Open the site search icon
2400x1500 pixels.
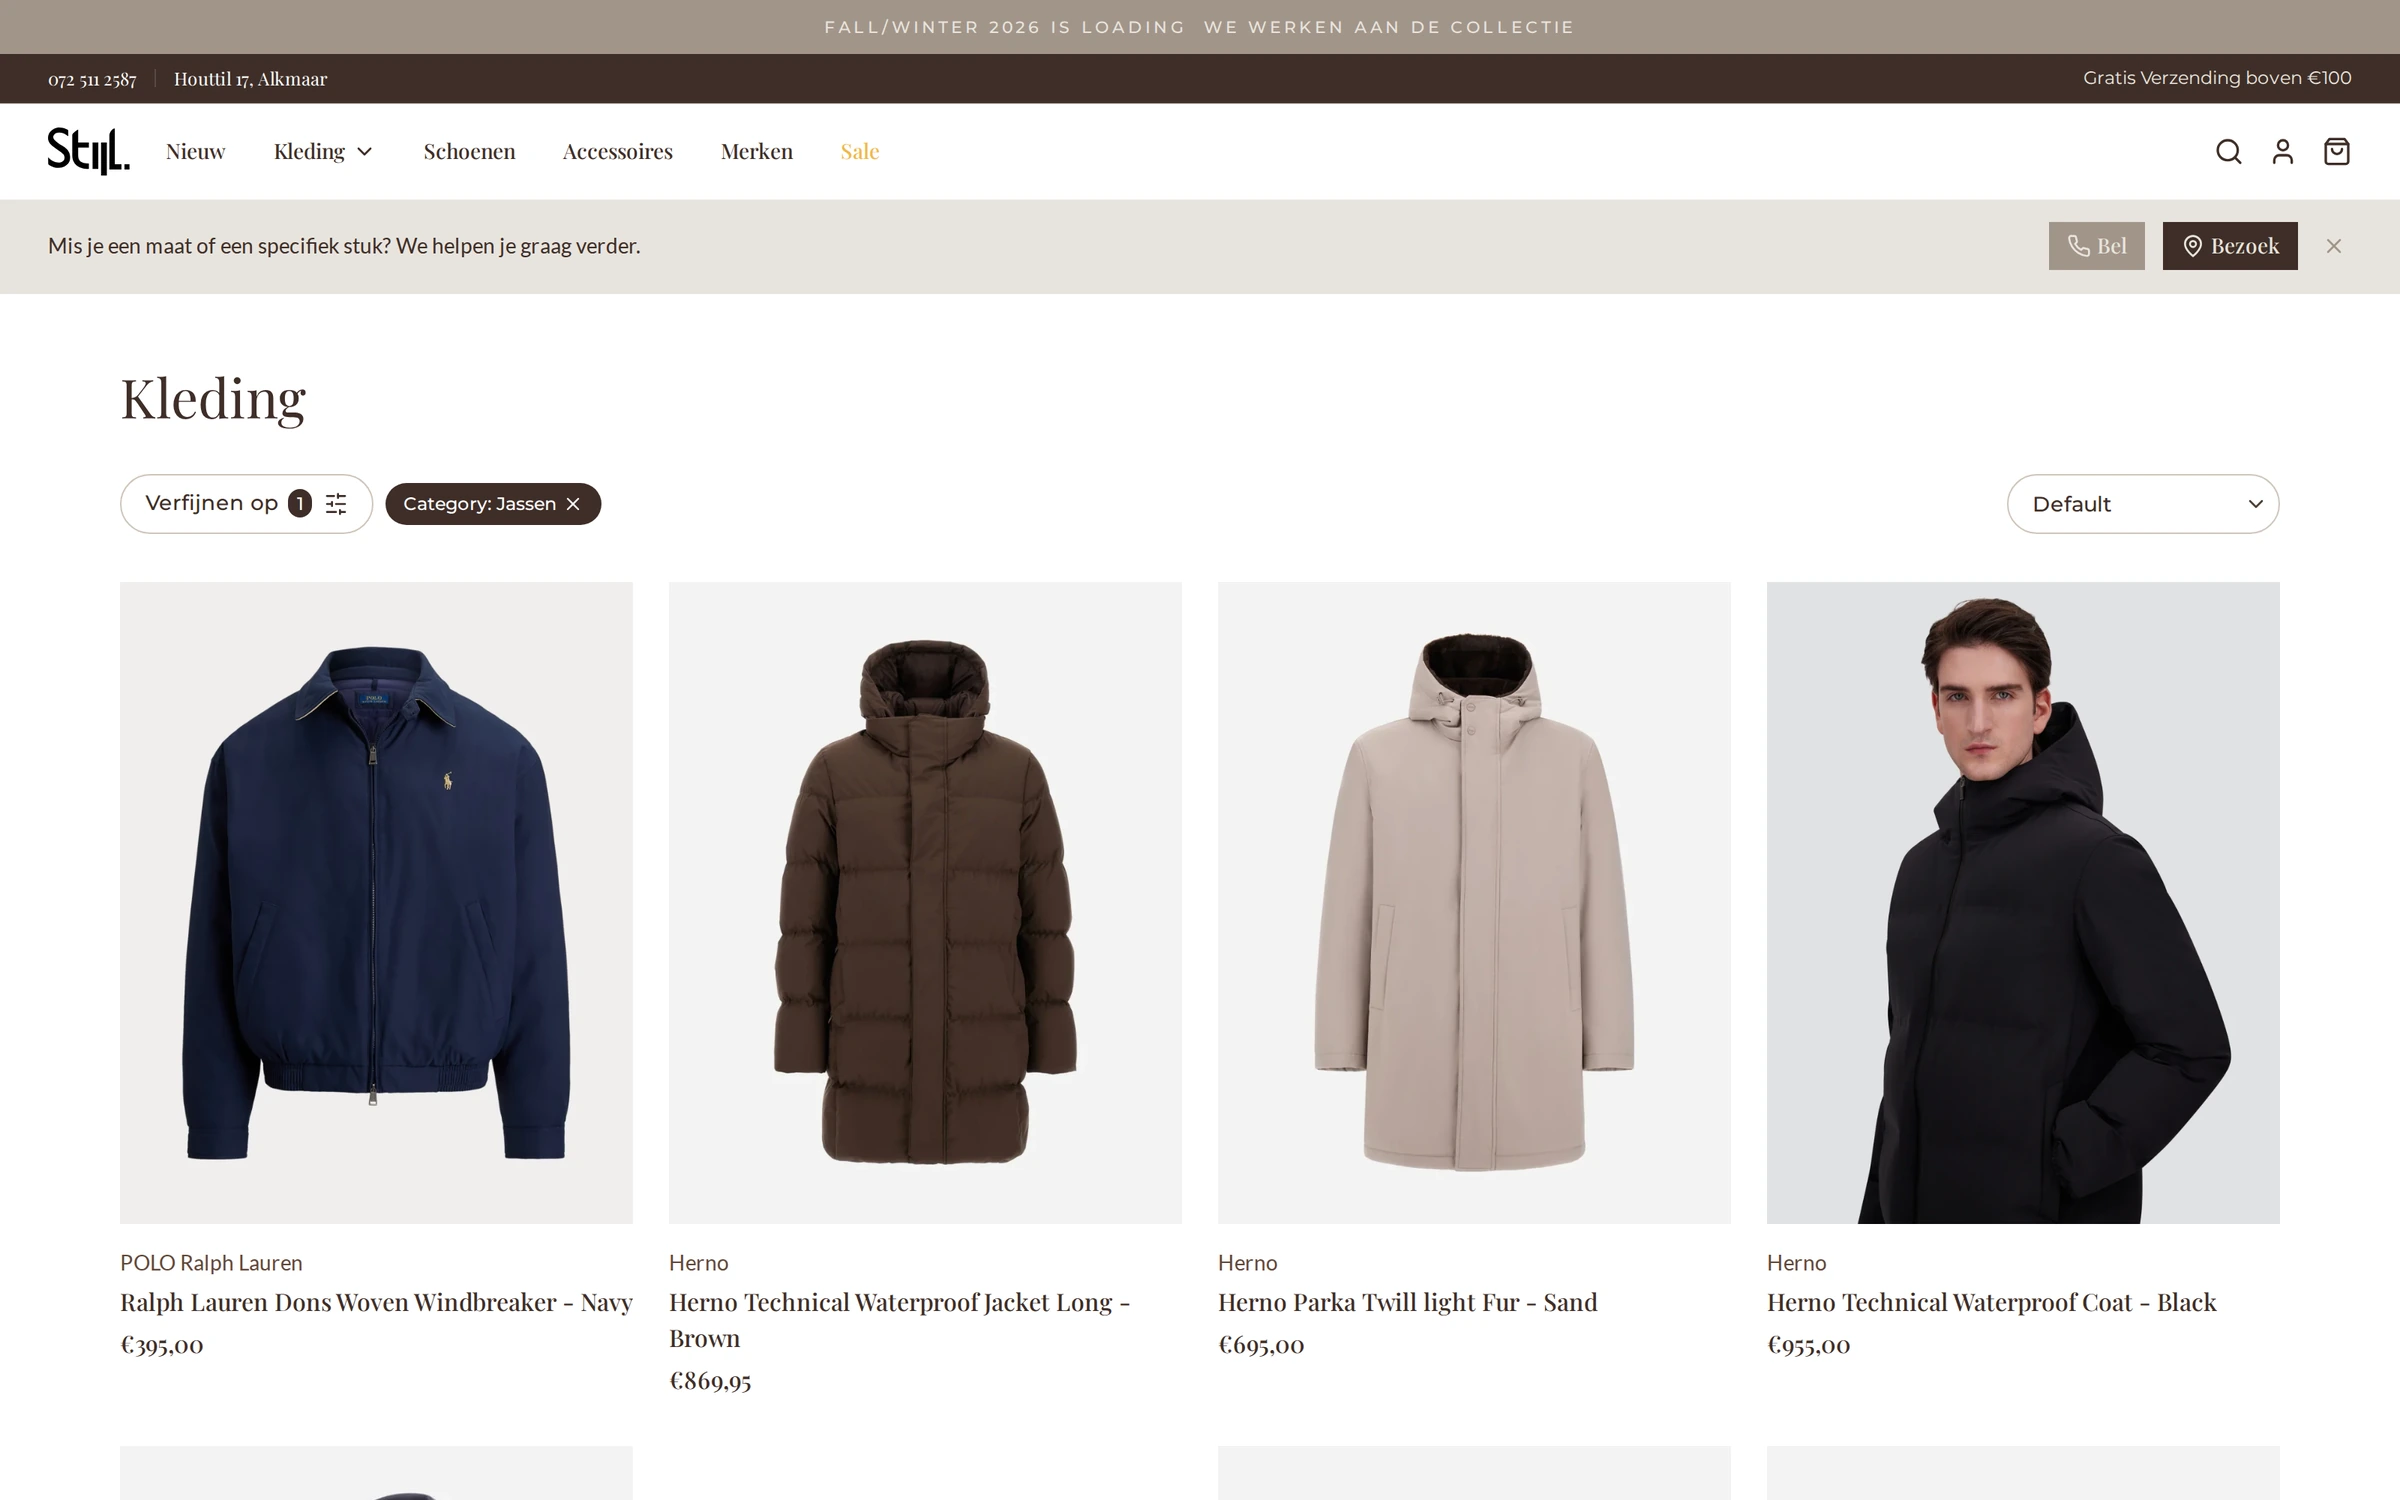pyautogui.click(x=2228, y=151)
